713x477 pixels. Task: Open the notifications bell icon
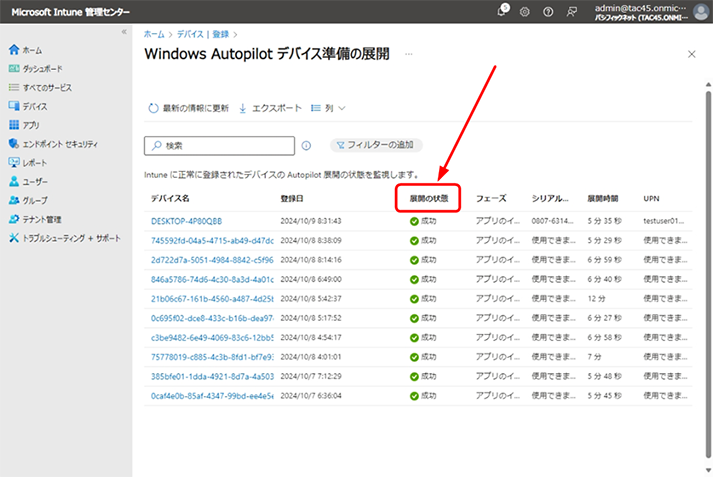pyautogui.click(x=502, y=11)
